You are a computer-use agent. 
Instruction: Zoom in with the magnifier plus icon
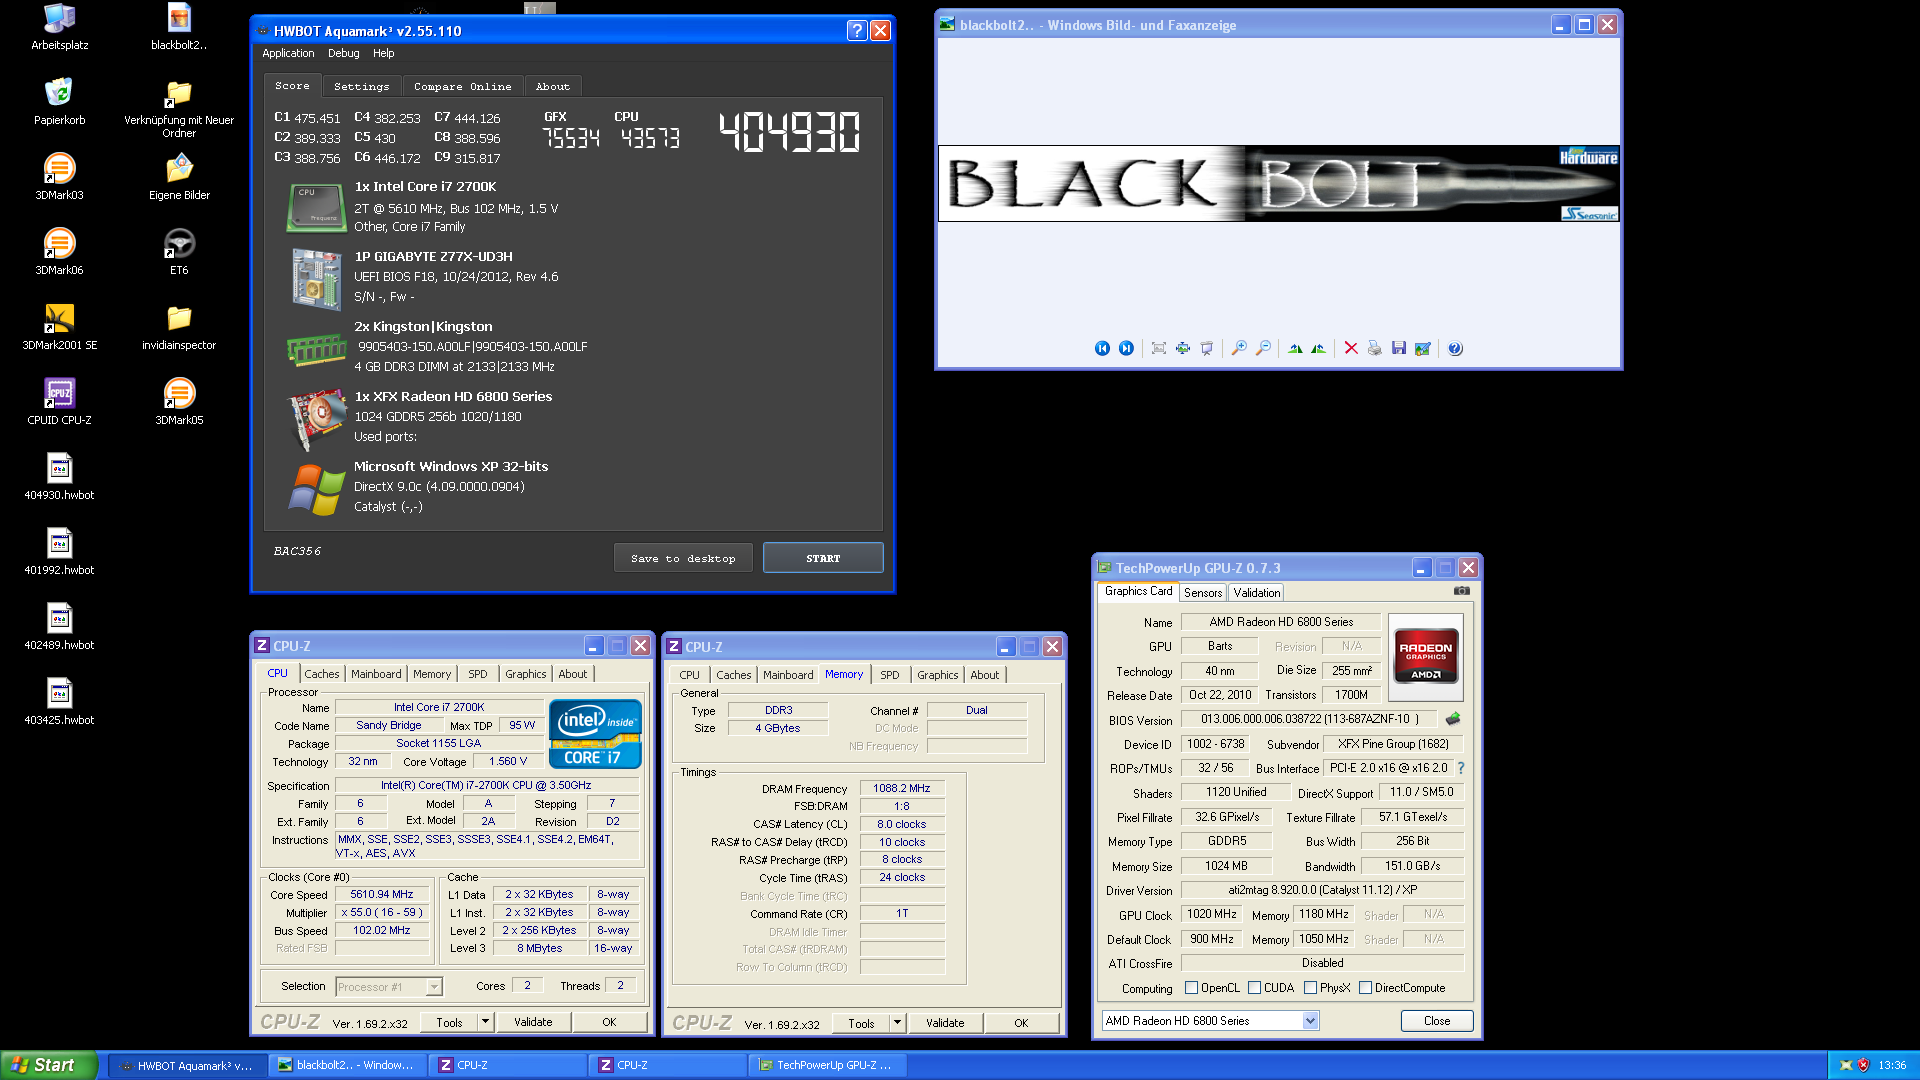pos(1239,348)
